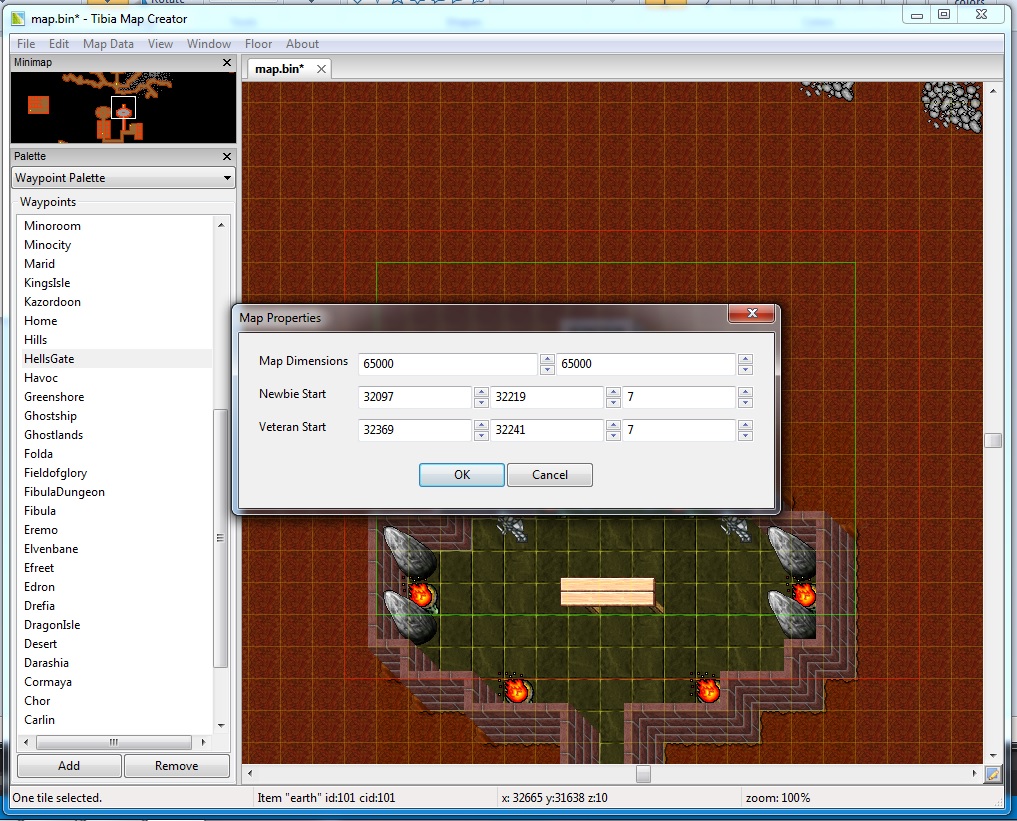
Task: Select the Edron waypoint
Action: (x=40, y=587)
